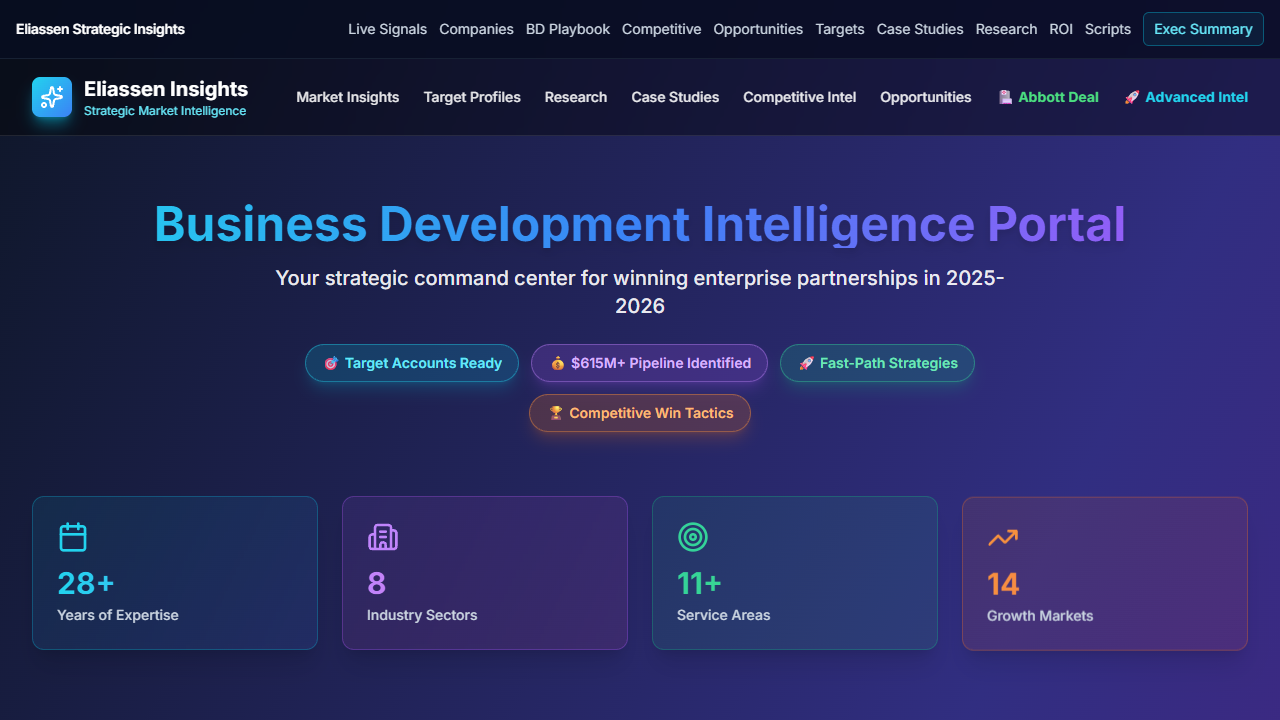Screen dimensions: 1280x720
Task: Click the Fast-Path Strategies badge
Action: point(877,363)
